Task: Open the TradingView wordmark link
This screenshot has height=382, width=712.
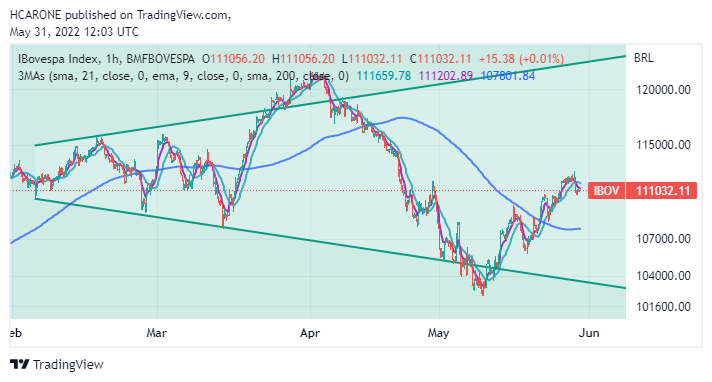Action: 68,365
